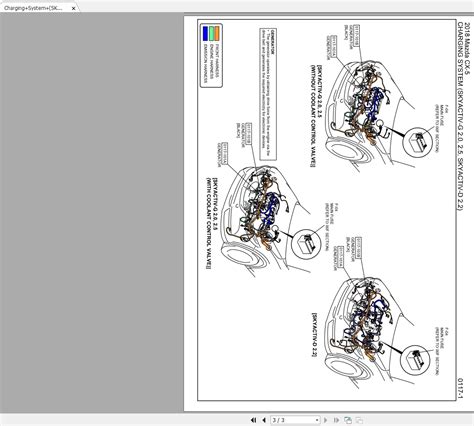
Task: Click the orange front harness legend swatch
Action: (217, 33)
